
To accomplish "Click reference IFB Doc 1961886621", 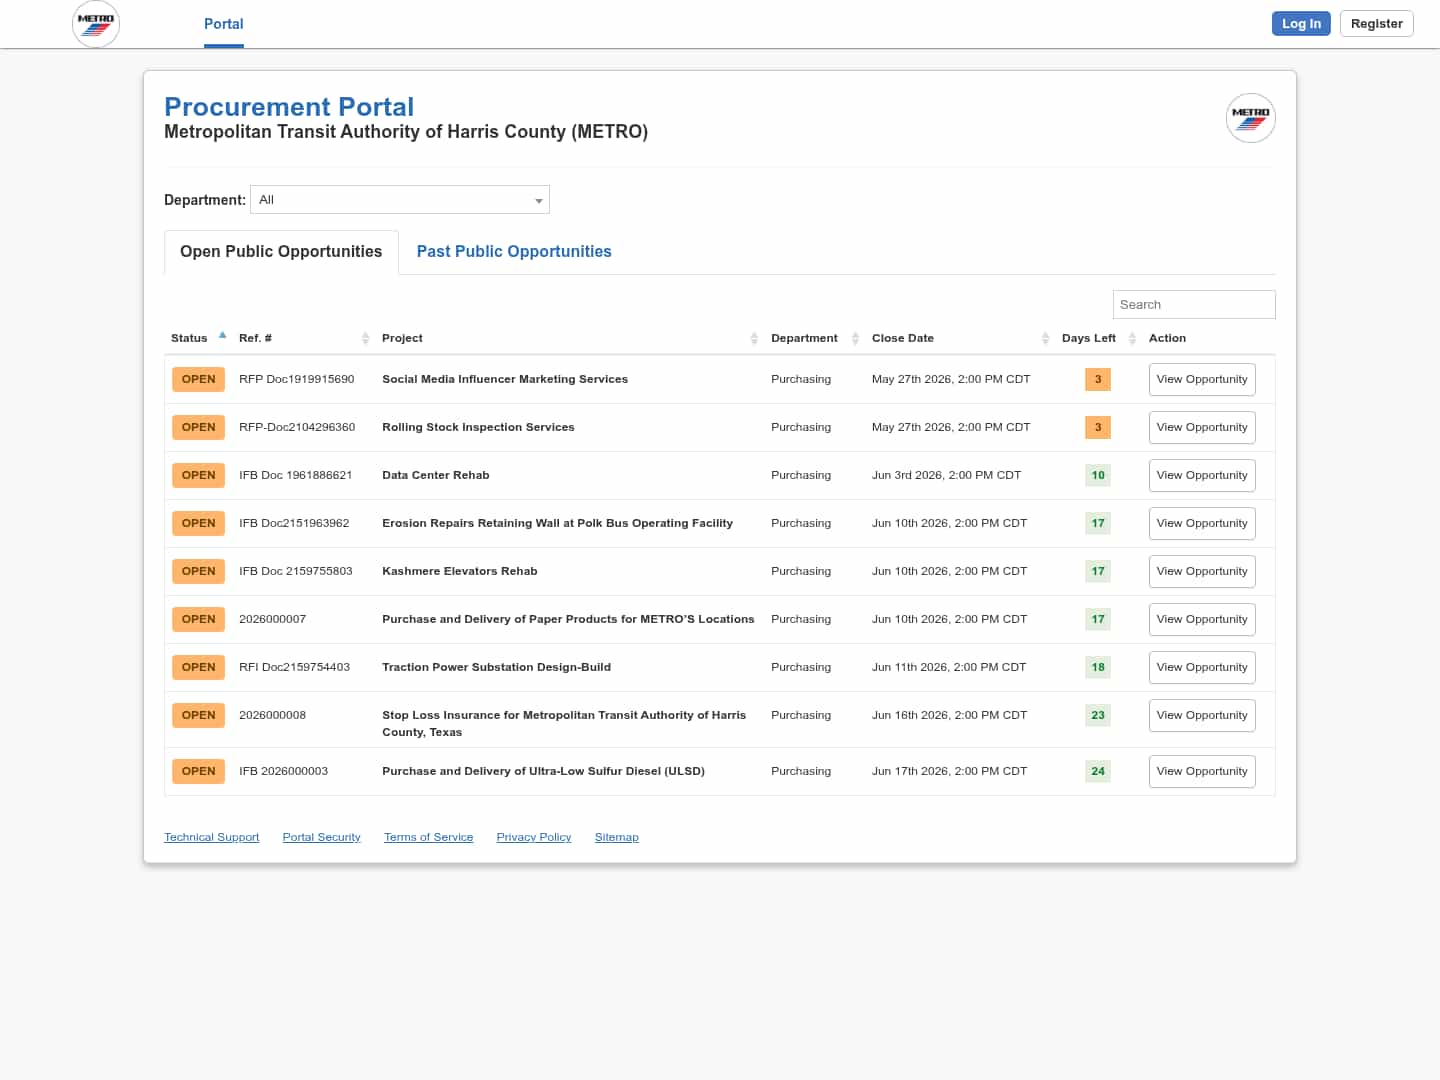I will pyautogui.click(x=296, y=476).
